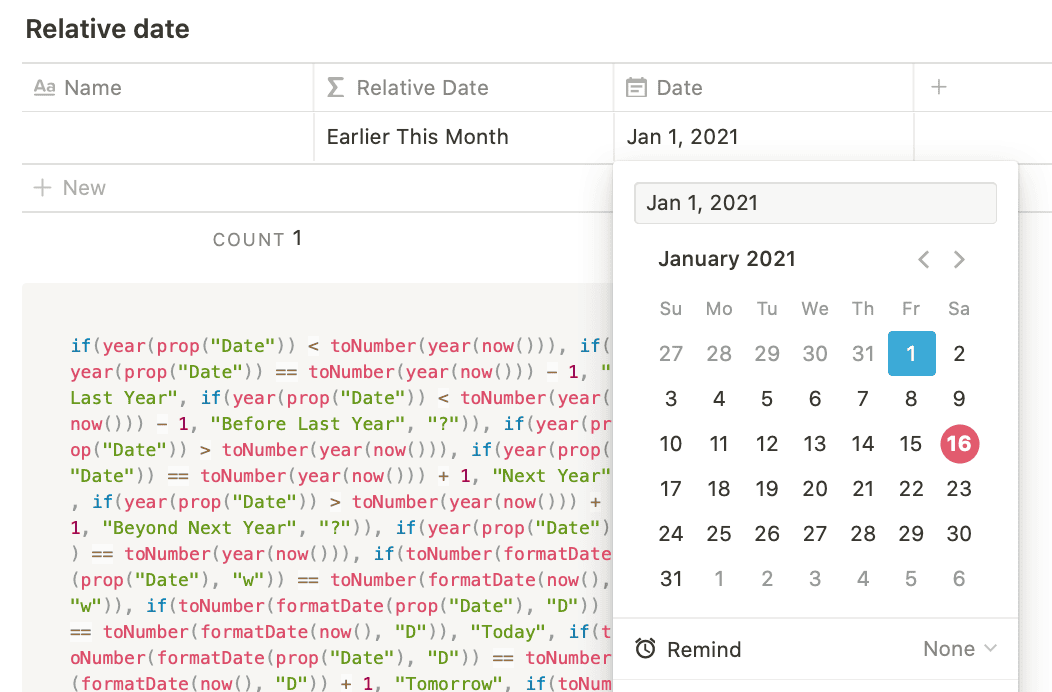Open the Remind None dropdown
Viewport: 1052px width, 692px height.
point(960,649)
